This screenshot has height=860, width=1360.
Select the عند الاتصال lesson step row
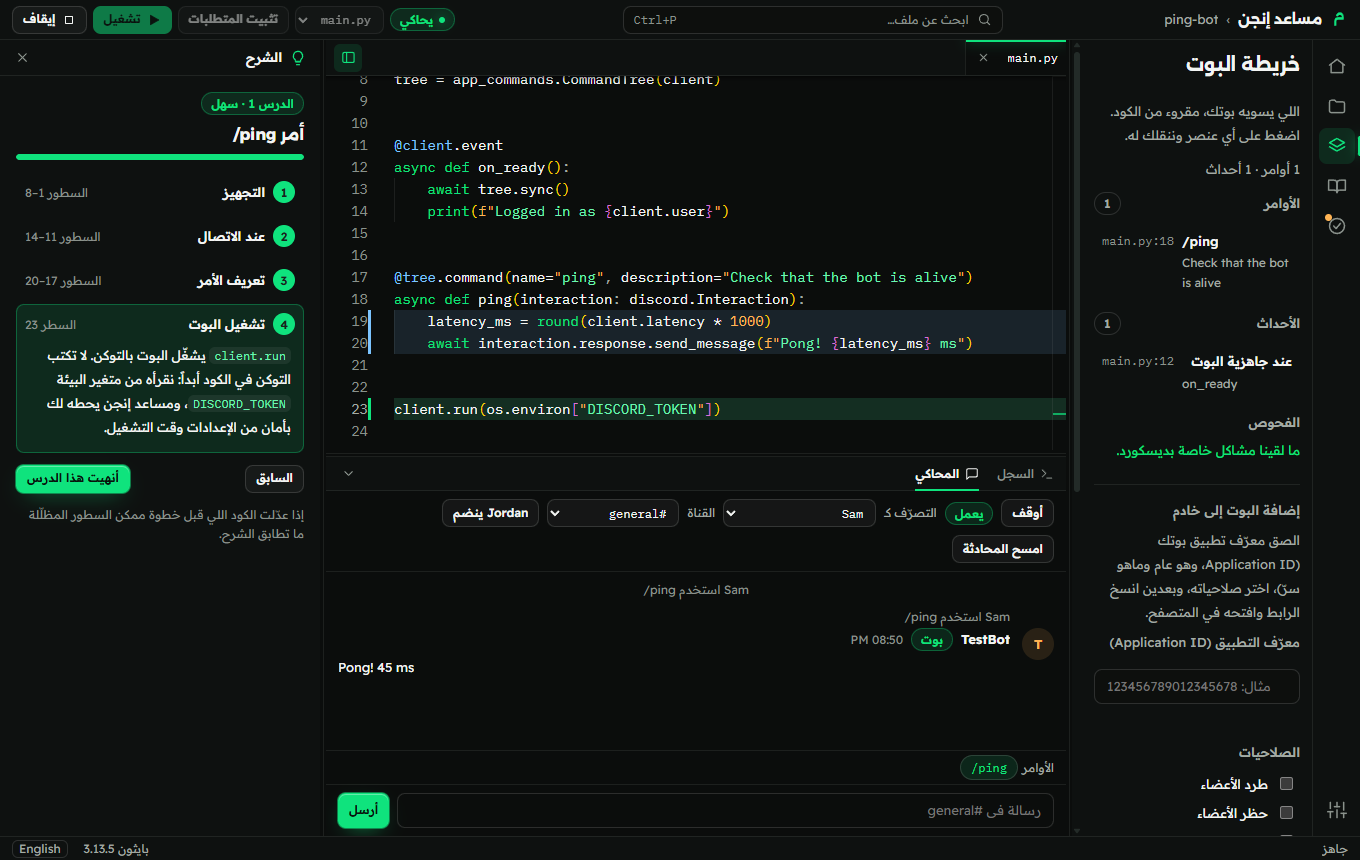(x=160, y=237)
